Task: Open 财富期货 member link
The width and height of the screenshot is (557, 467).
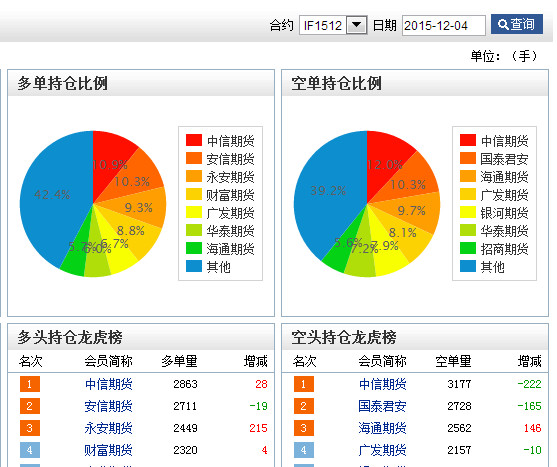Action: [x=108, y=450]
